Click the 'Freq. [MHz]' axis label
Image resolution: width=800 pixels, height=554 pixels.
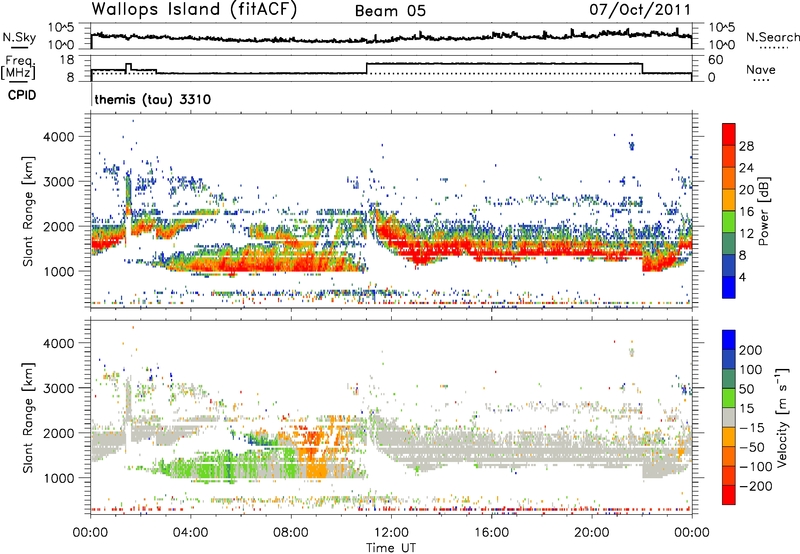point(18,68)
